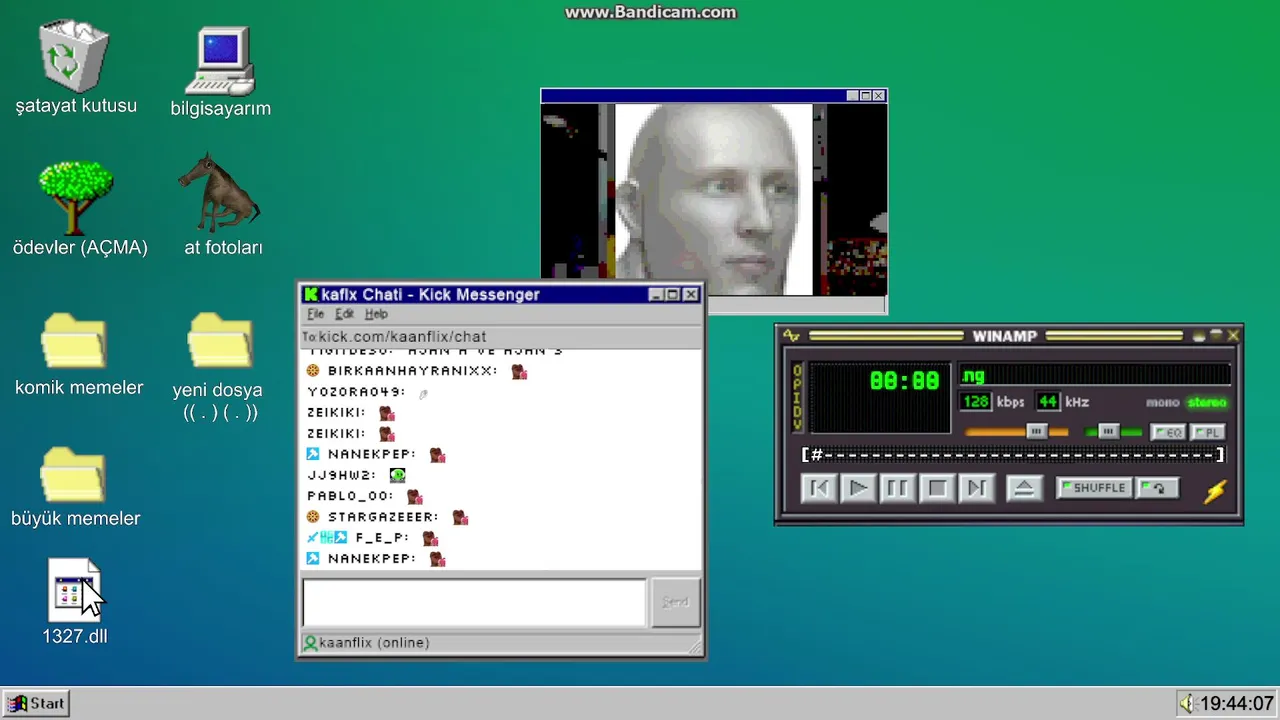Click the Winamp seek position bar
1280x720 pixels.
pyautogui.click(x=1012, y=455)
